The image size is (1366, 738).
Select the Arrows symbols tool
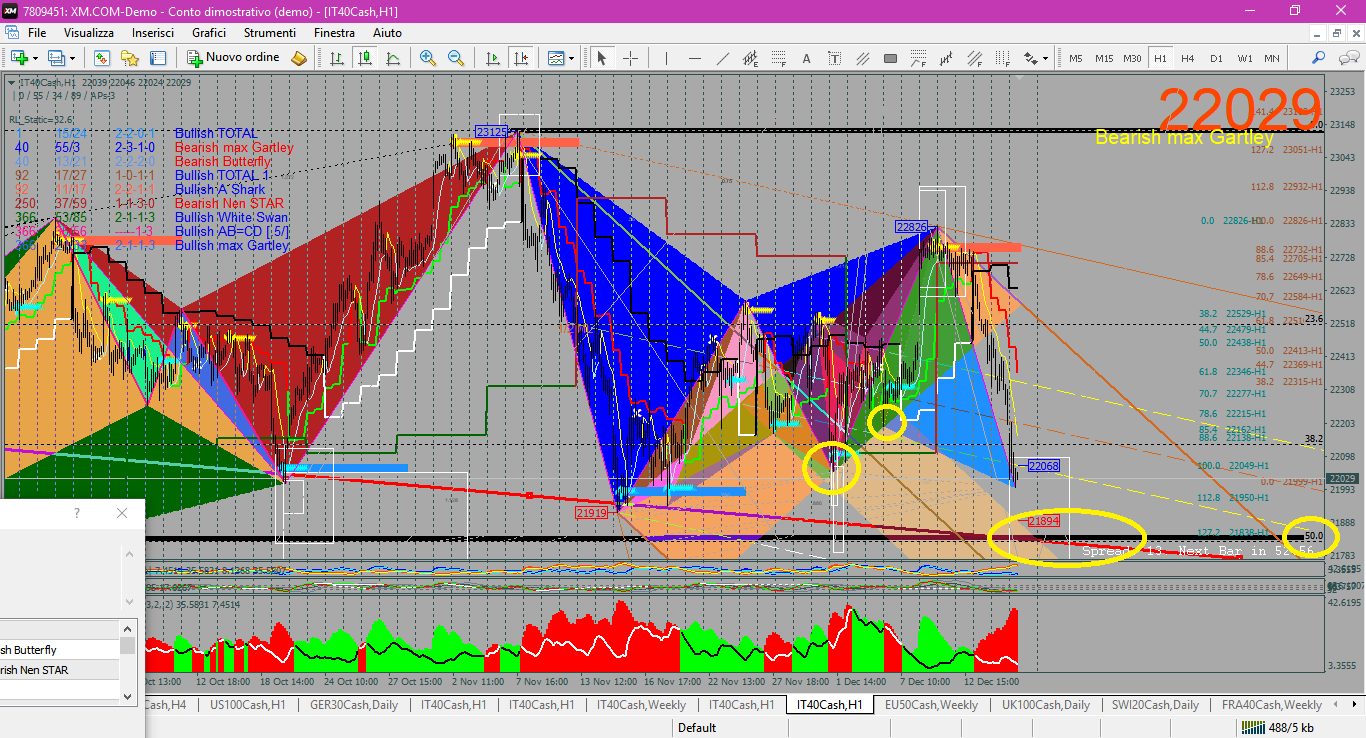pos(1030,58)
